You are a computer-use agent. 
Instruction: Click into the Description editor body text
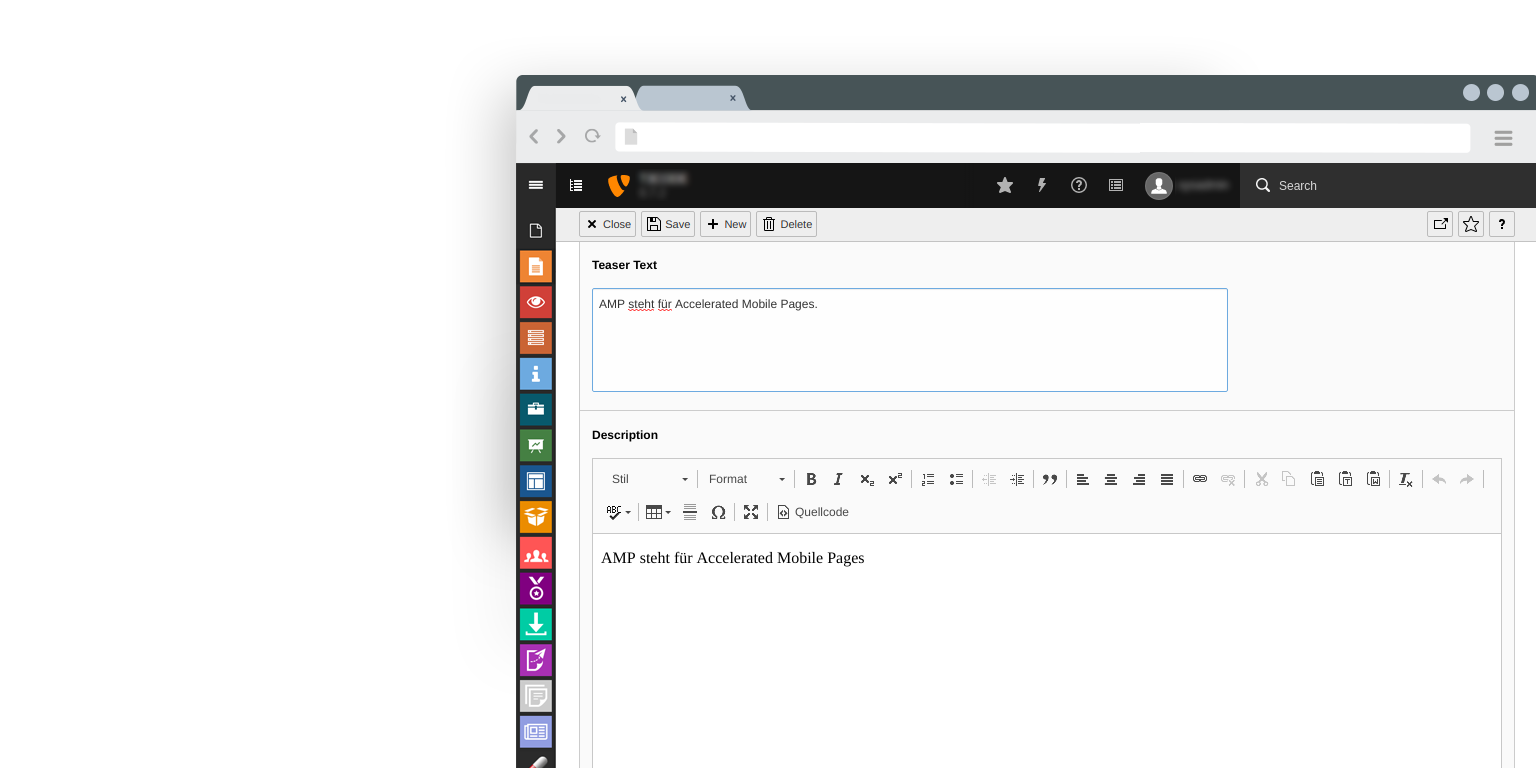(732, 558)
